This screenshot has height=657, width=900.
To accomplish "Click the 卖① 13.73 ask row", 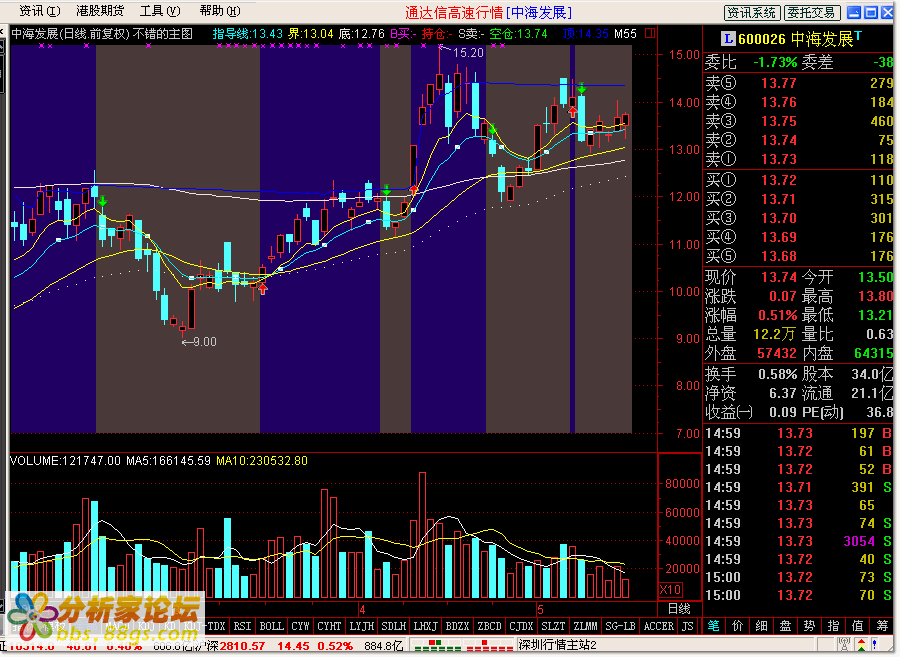I will coord(798,159).
